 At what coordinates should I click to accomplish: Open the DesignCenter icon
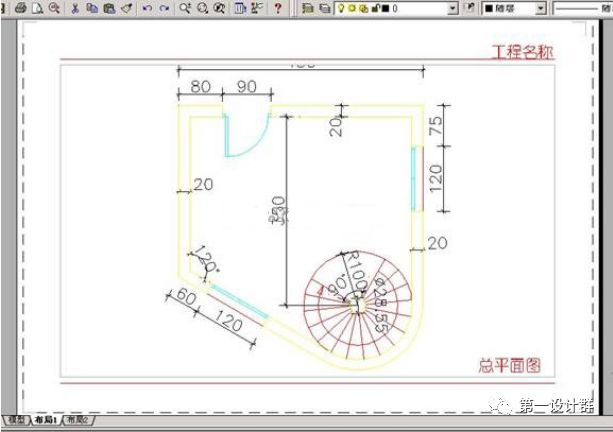[257, 8]
